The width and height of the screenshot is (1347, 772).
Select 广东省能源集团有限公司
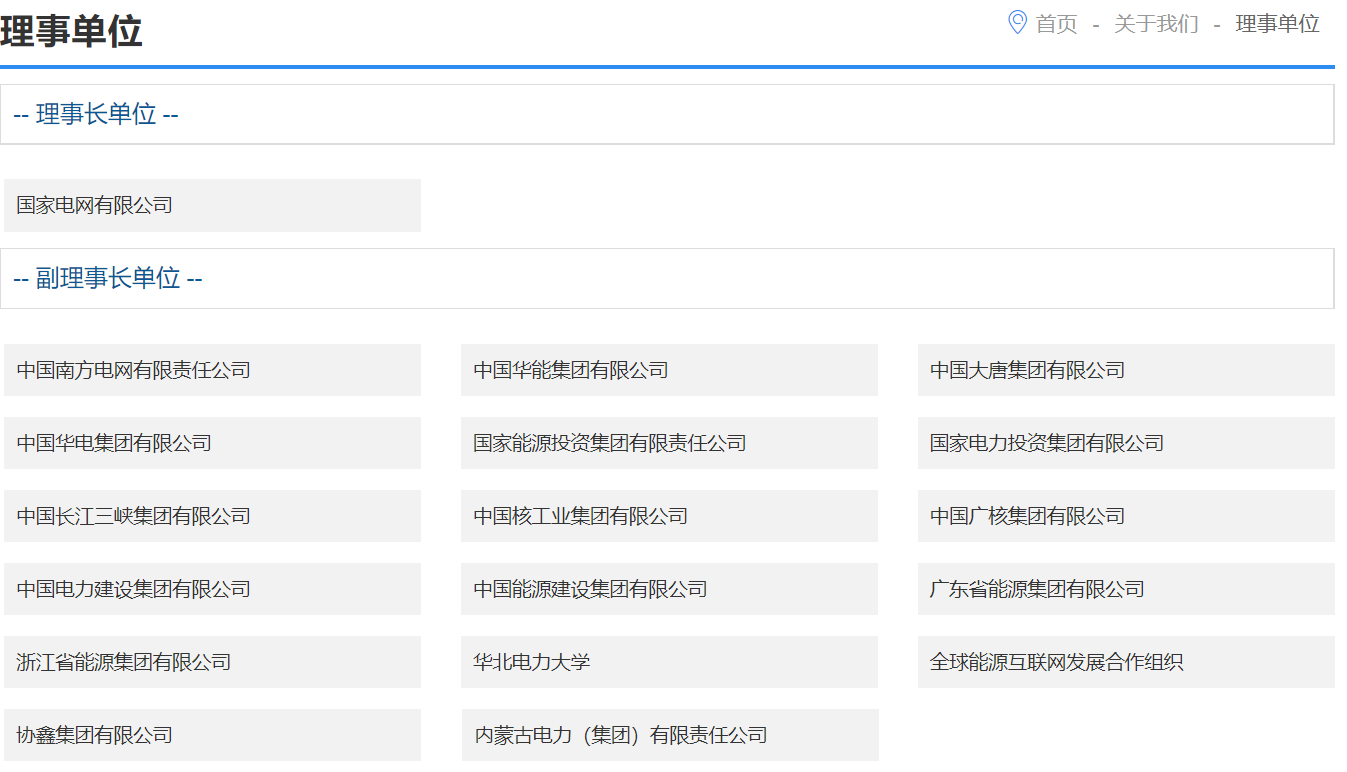(1126, 589)
